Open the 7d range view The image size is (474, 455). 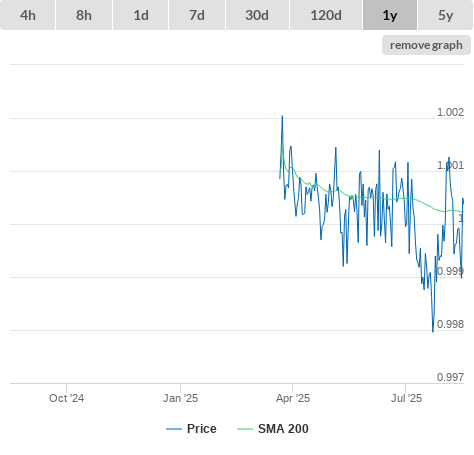click(x=197, y=15)
